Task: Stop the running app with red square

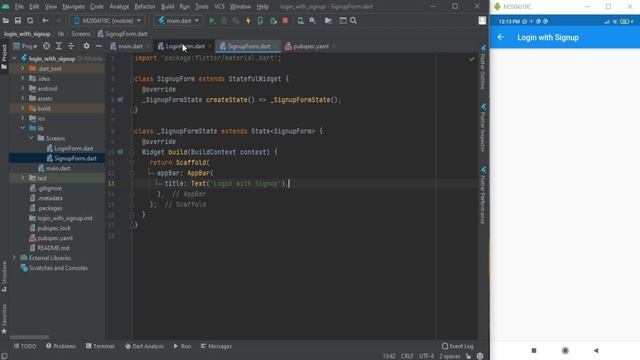Action: [x=285, y=20]
